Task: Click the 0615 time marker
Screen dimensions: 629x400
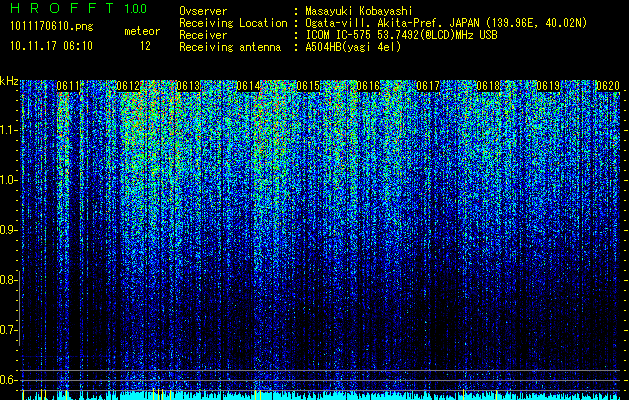Action: point(308,86)
